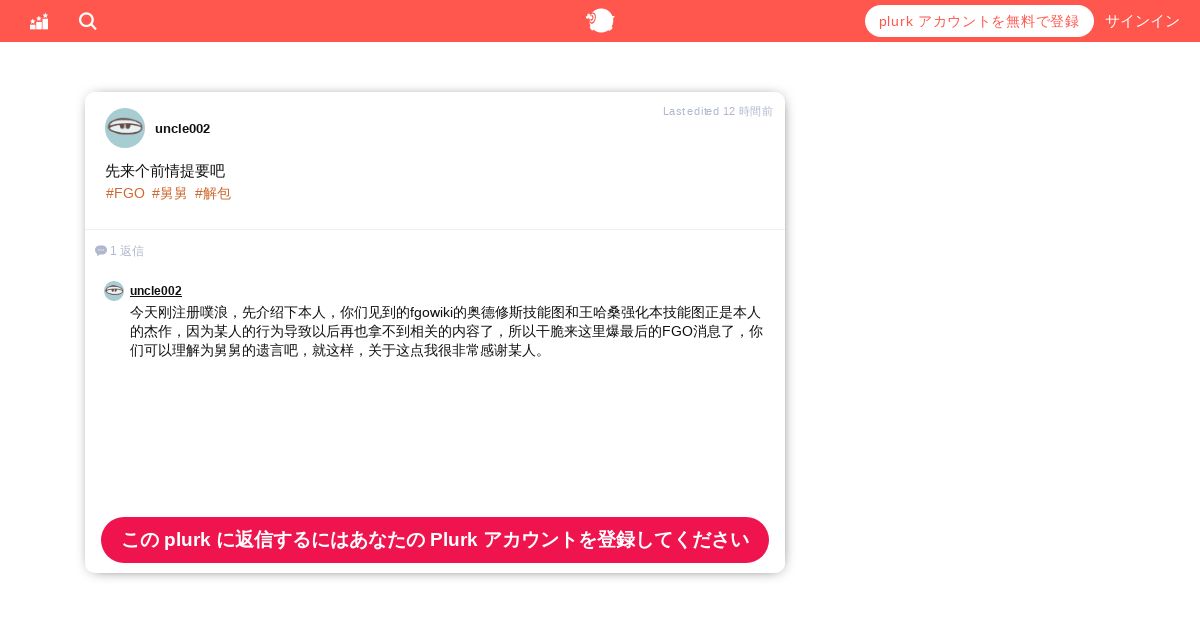Go home via the Plurk logo
1200x630 pixels.
click(600, 20)
